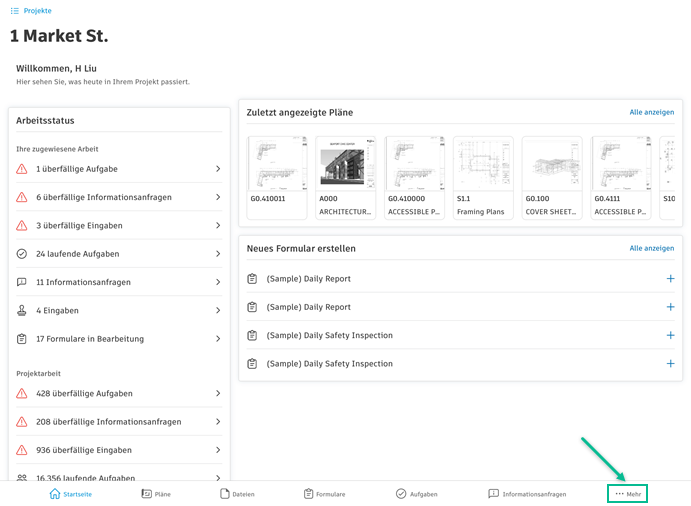Screen dimensions: 691x506
Task: Click the Mehr ellipsis icon
Action: pos(620,494)
